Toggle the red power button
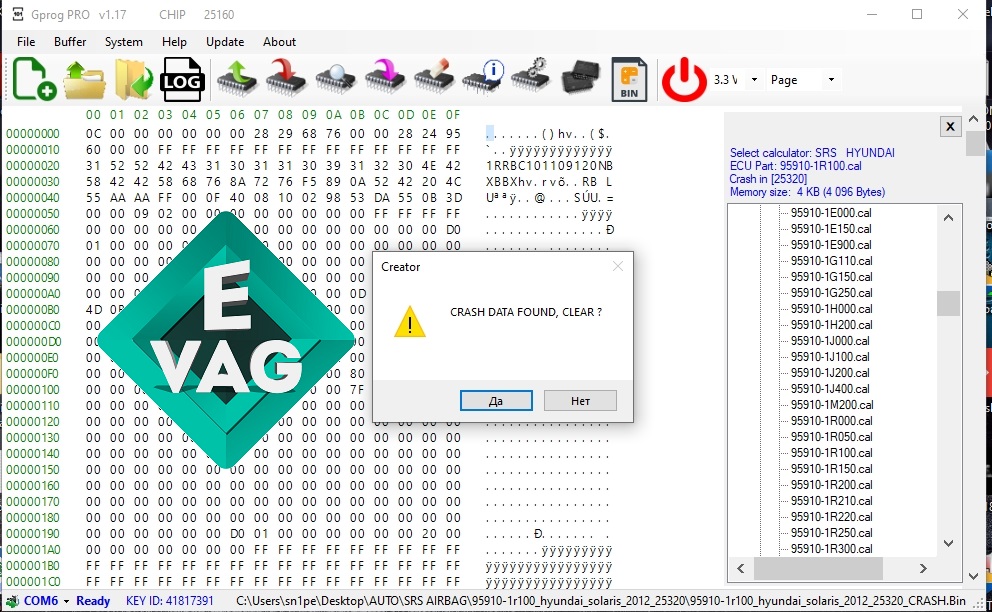Viewport: 992px width, 612px height. [x=684, y=79]
